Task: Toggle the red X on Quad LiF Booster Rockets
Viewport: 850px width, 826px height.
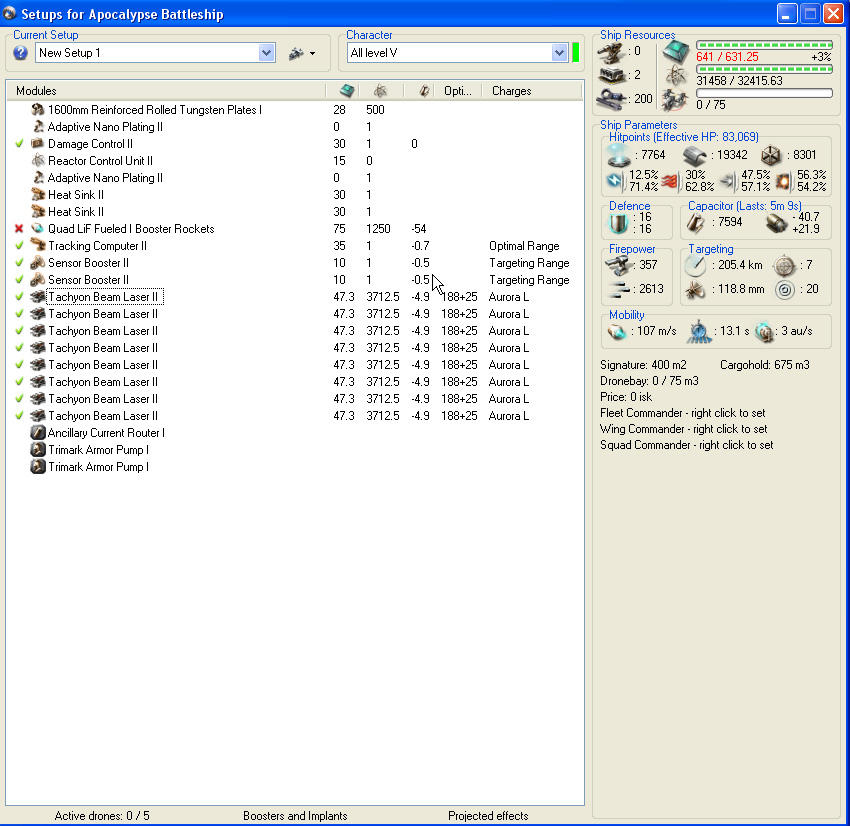Action: pos(20,229)
